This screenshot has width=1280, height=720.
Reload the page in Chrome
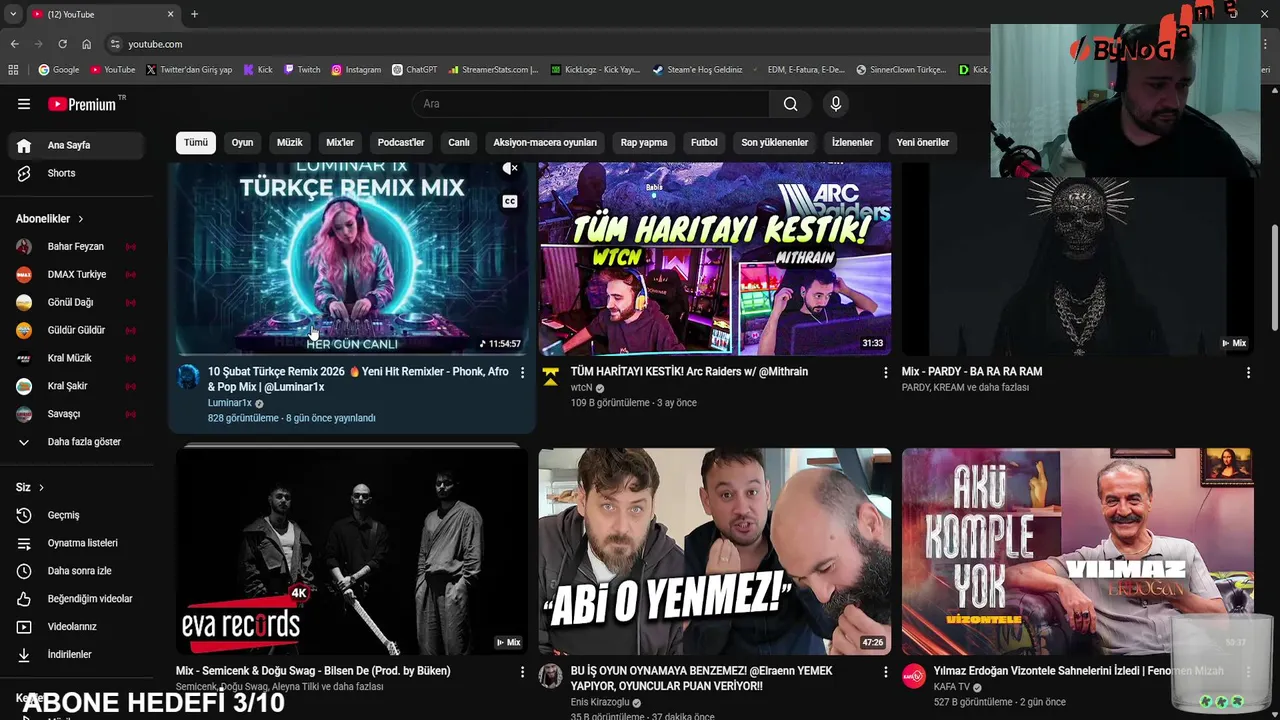tap(62, 44)
